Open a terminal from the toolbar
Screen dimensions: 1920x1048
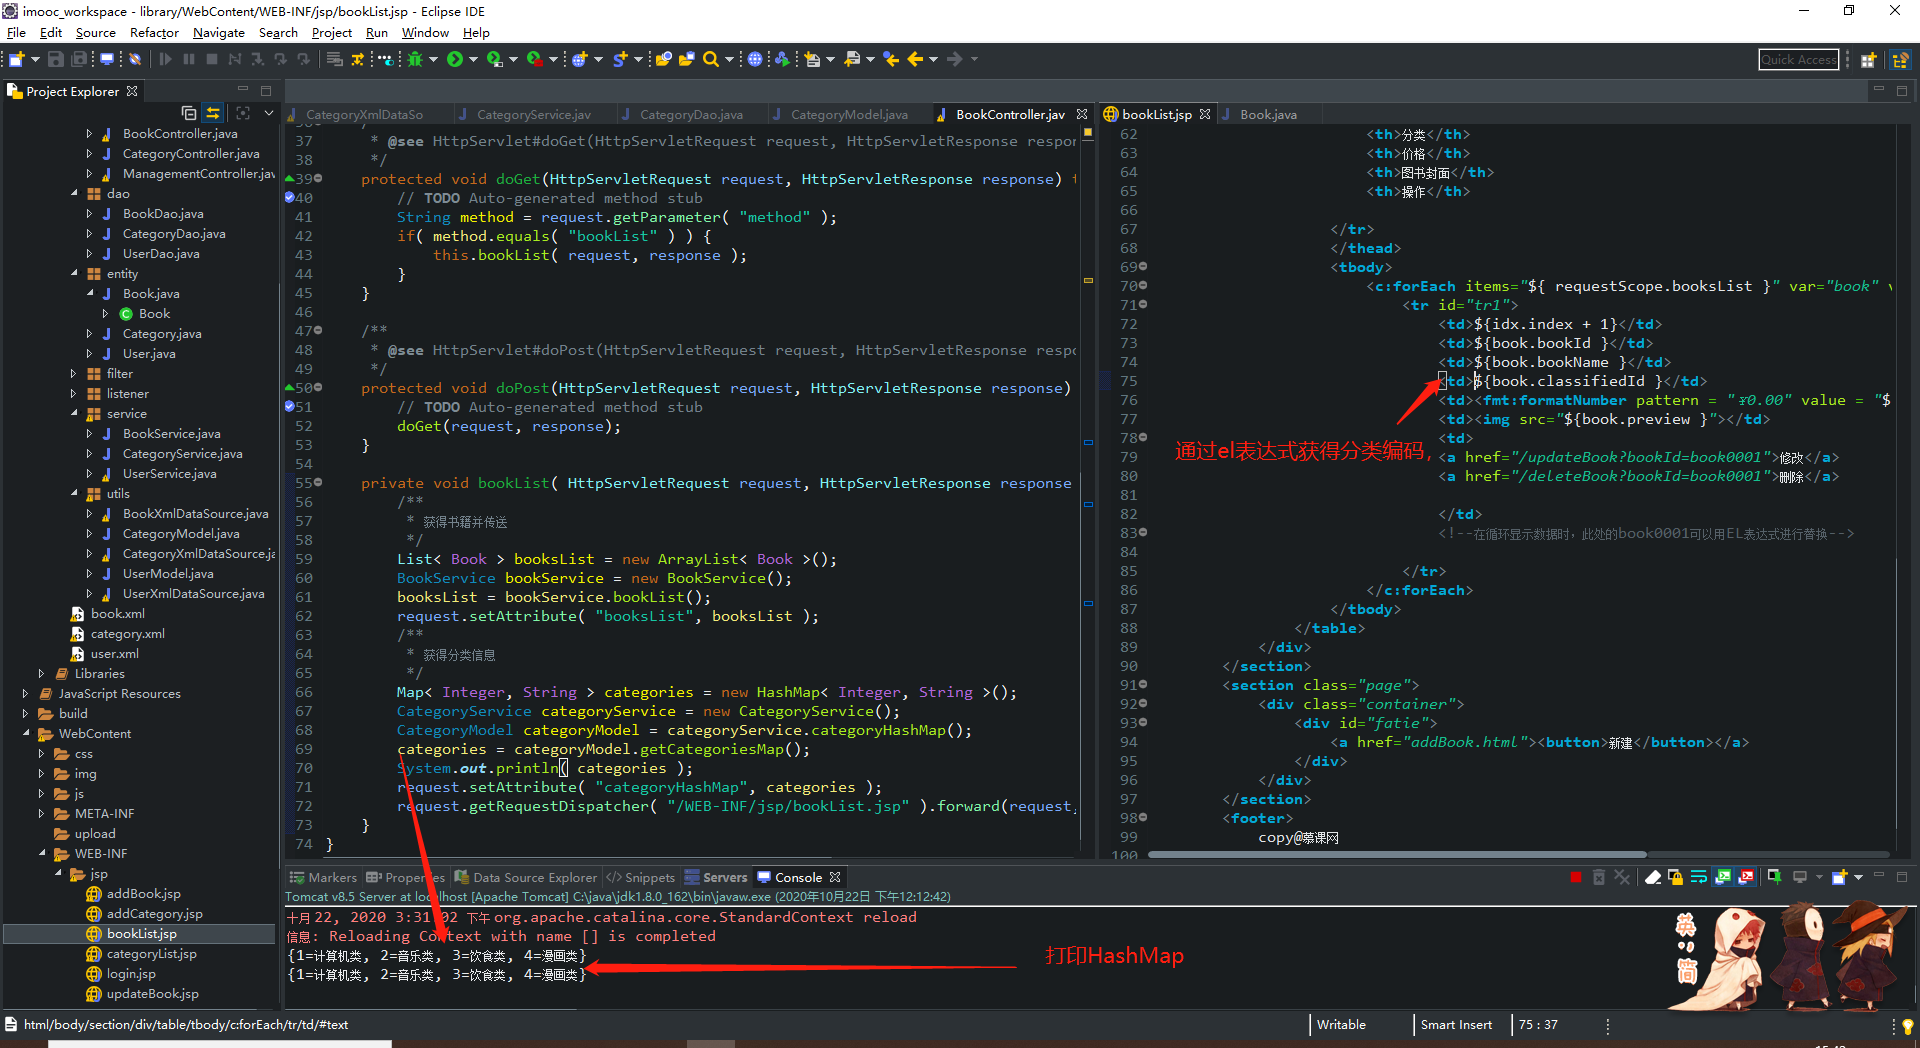point(106,60)
